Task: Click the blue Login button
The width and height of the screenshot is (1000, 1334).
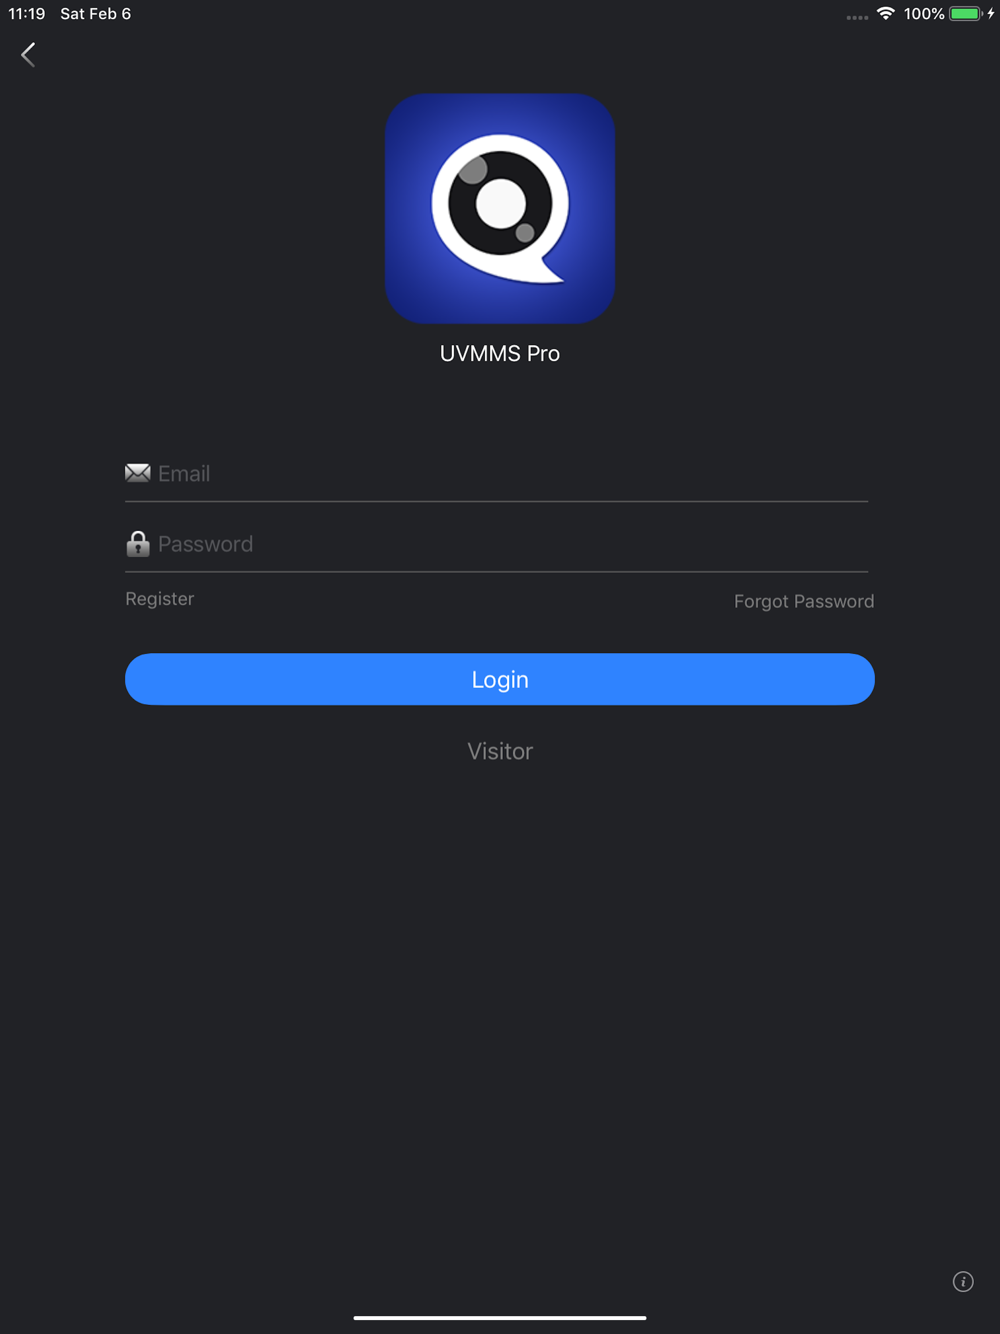Action: point(500,679)
